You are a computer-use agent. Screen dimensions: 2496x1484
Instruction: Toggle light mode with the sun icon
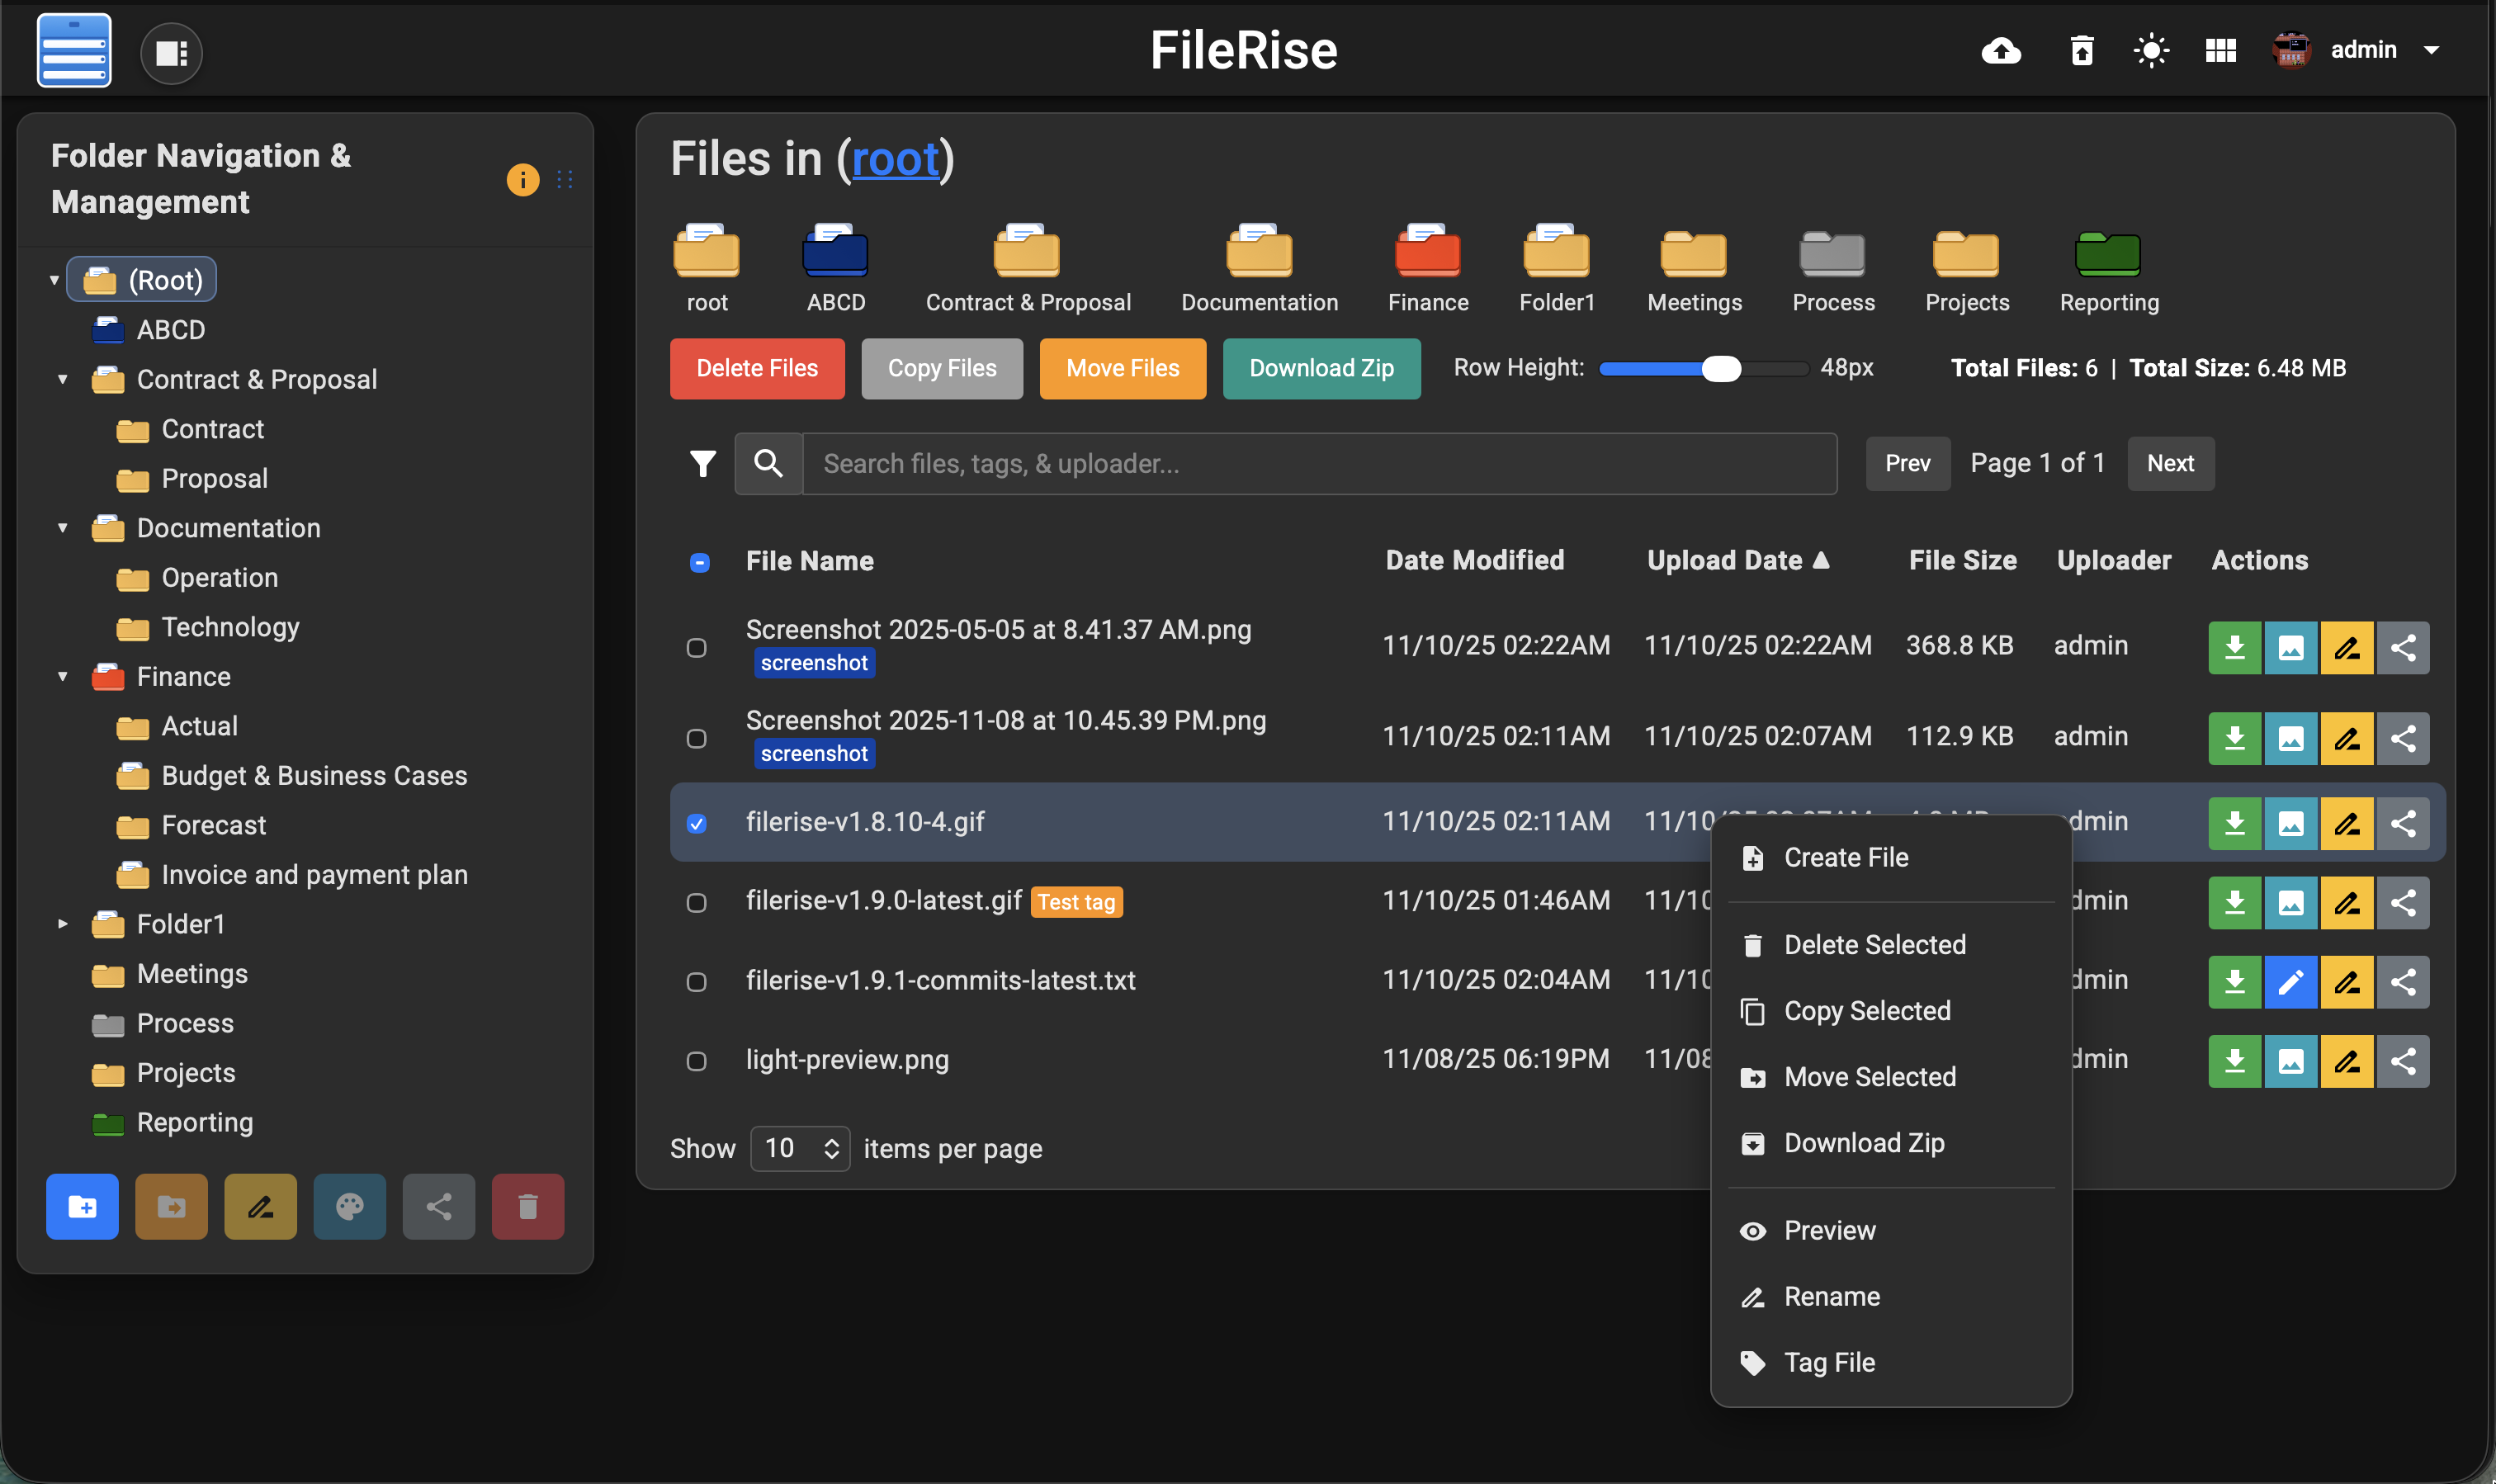[2151, 50]
